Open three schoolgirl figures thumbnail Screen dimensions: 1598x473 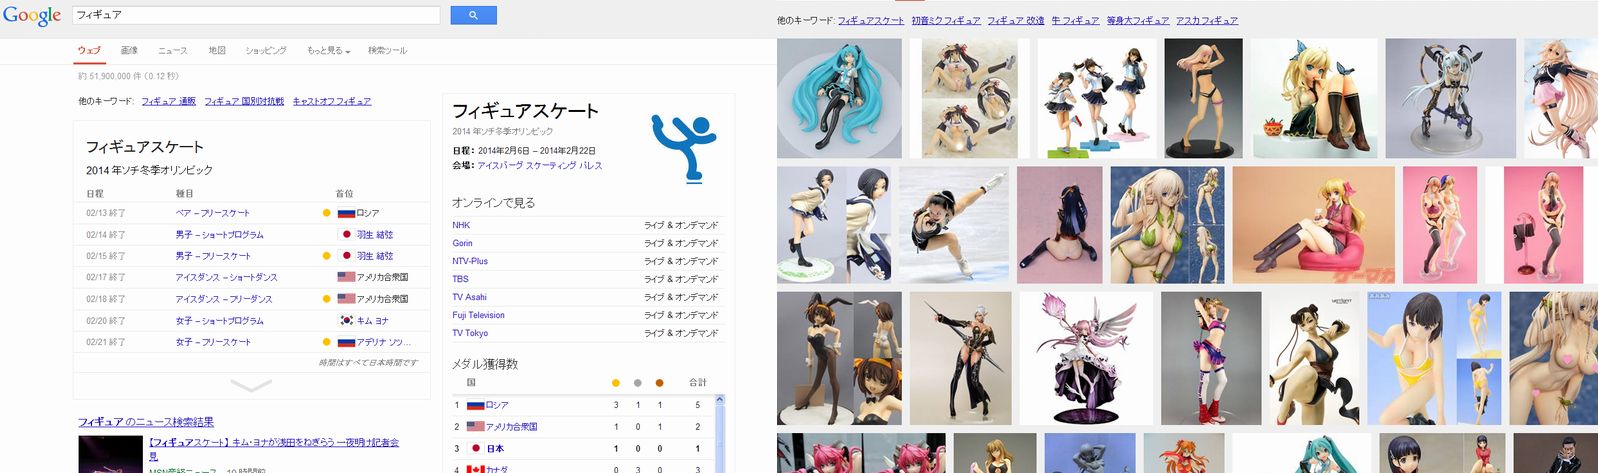click(x=1097, y=98)
